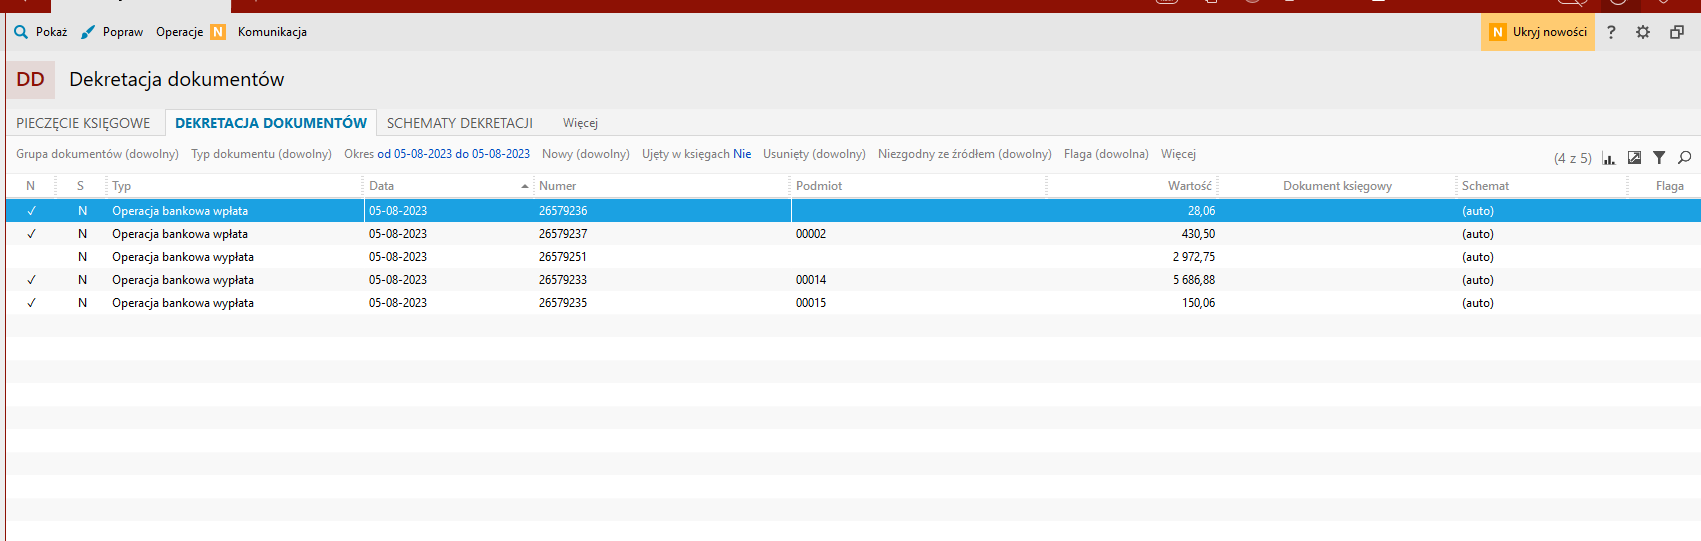The height and width of the screenshot is (541, 1701).
Task: Expand Więcej in the filter bar
Action: click(x=1178, y=154)
